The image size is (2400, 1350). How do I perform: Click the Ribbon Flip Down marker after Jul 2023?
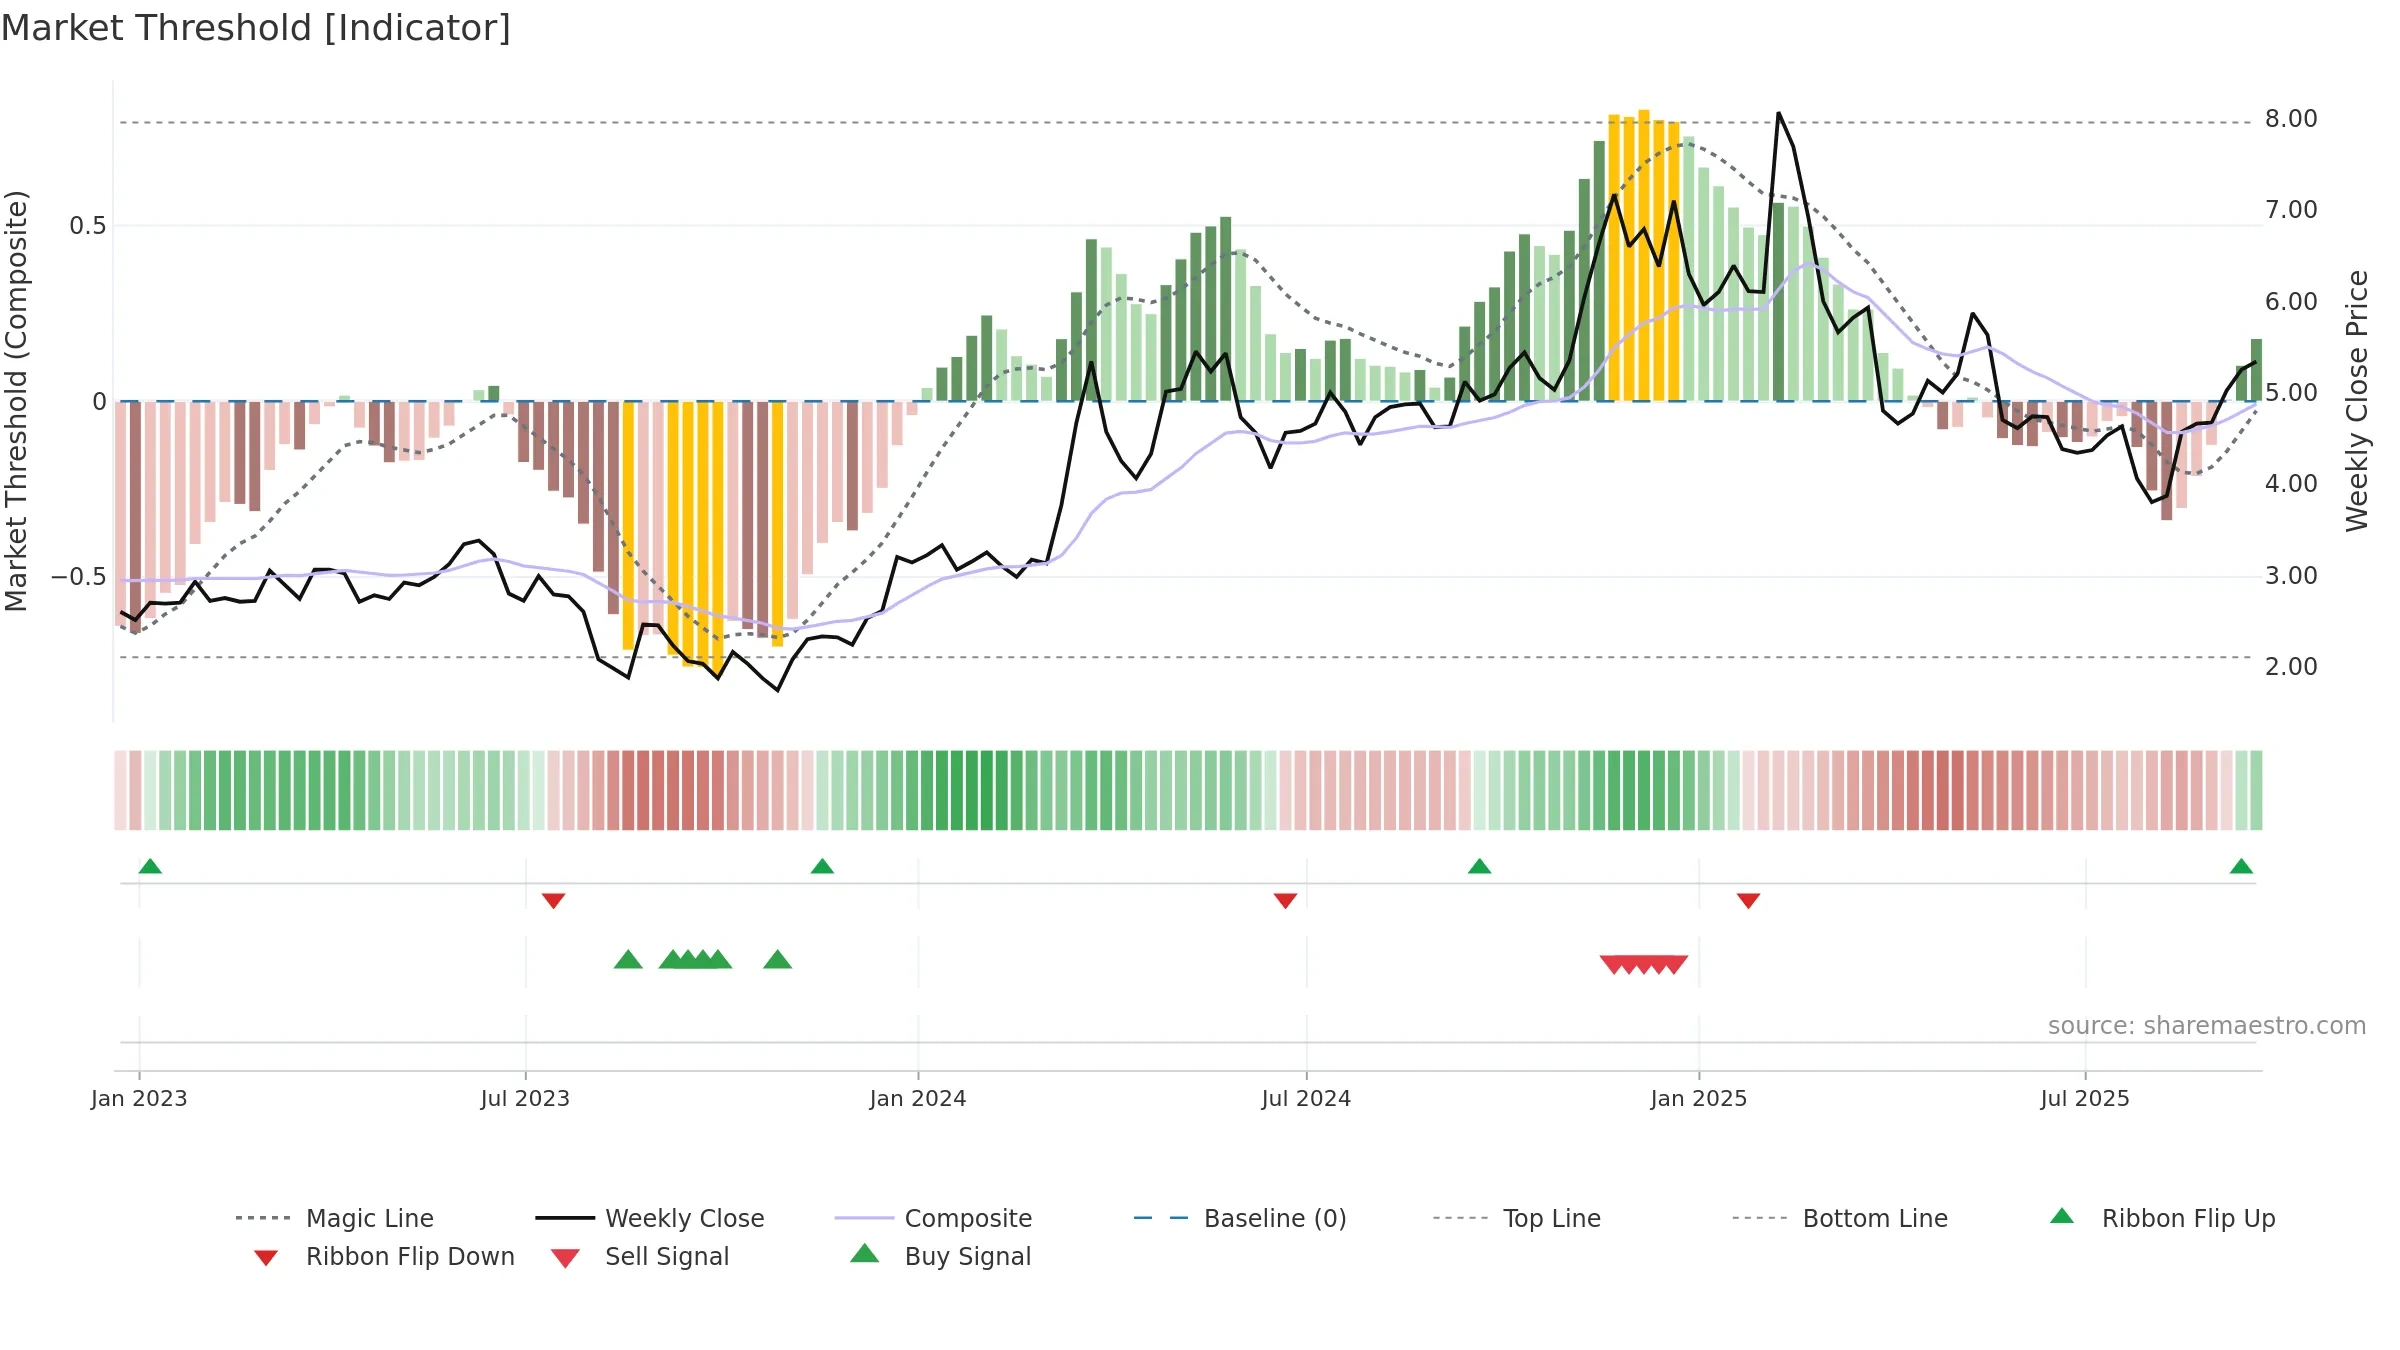tap(553, 901)
